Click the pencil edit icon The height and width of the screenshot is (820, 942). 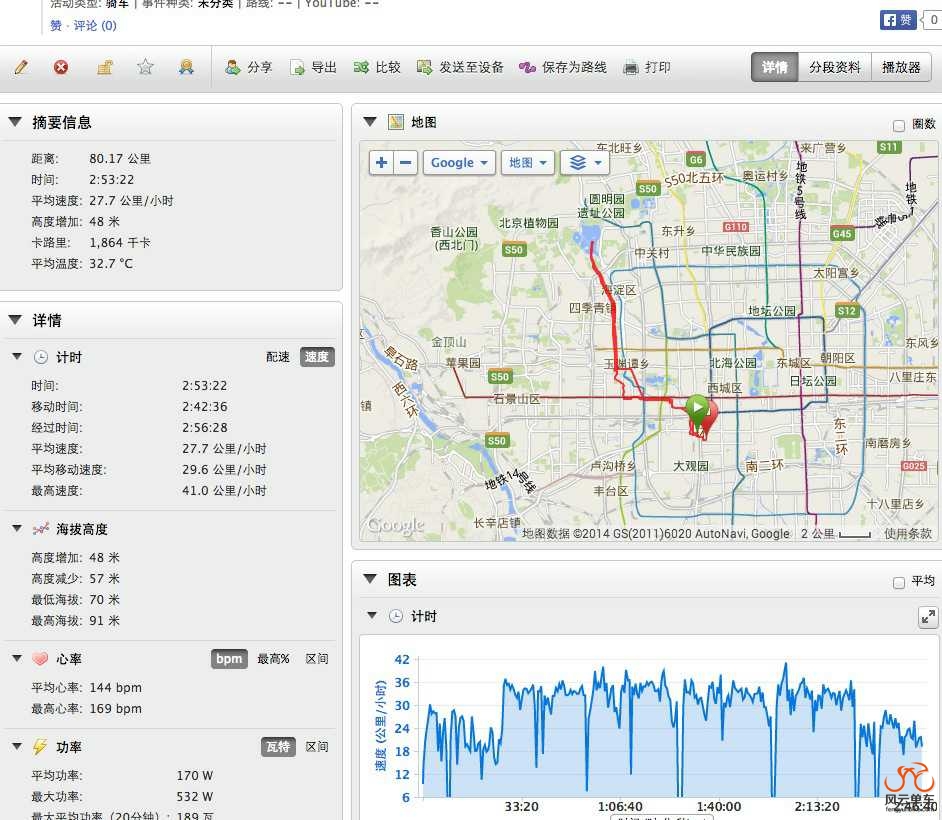click(x=21, y=67)
